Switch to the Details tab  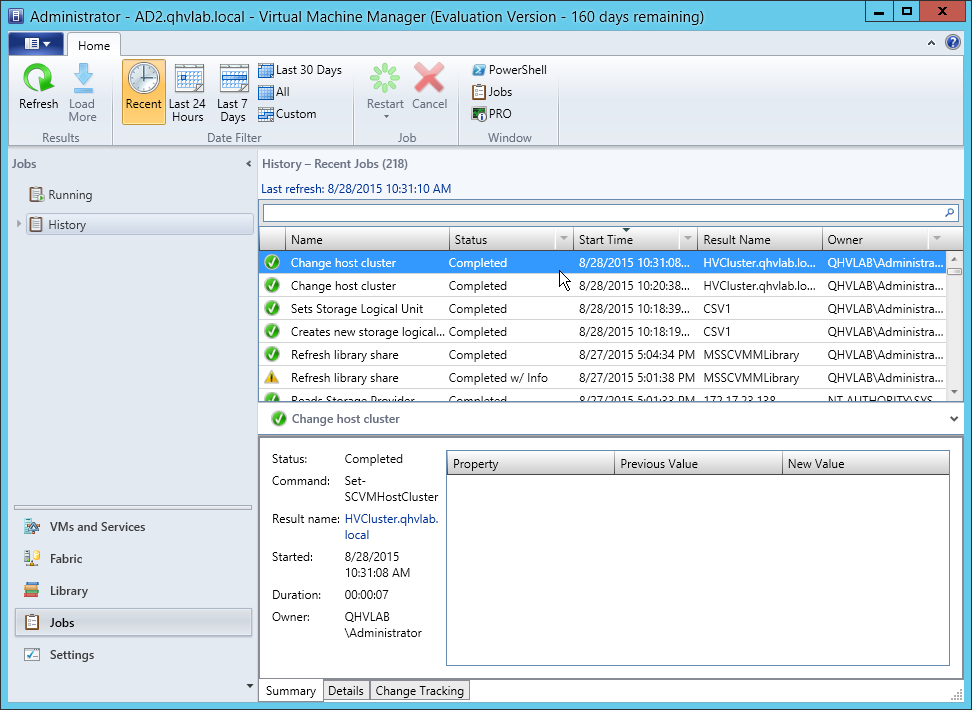pos(346,691)
